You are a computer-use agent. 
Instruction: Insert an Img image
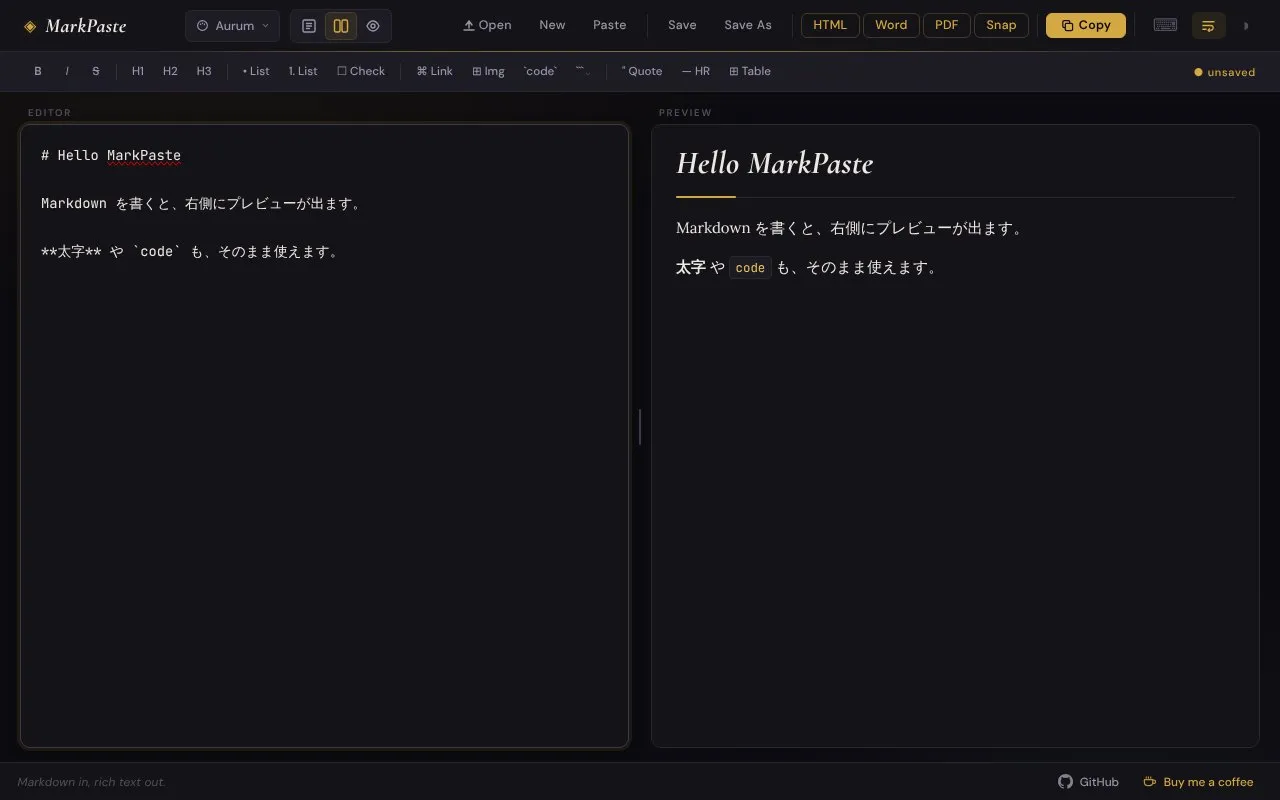pyautogui.click(x=489, y=71)
